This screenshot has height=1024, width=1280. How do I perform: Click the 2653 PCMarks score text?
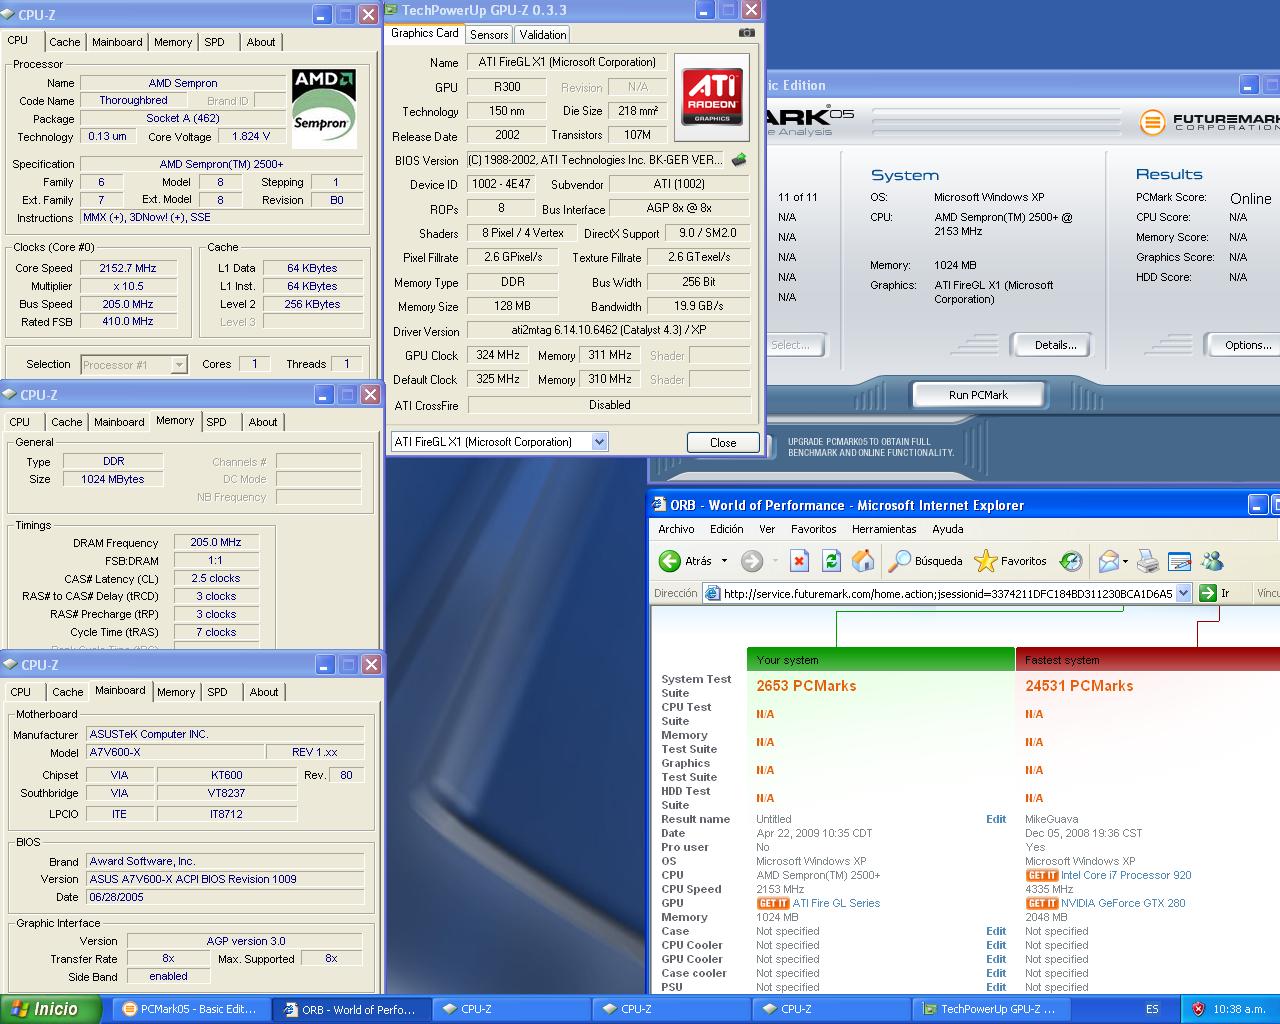[x=806, y=686]
